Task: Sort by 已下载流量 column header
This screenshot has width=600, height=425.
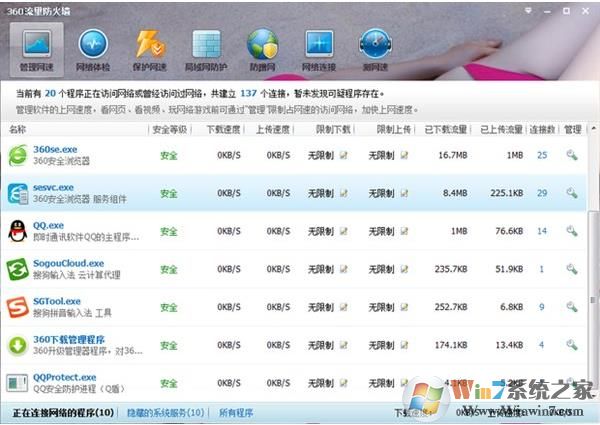Action: (446, 130)
